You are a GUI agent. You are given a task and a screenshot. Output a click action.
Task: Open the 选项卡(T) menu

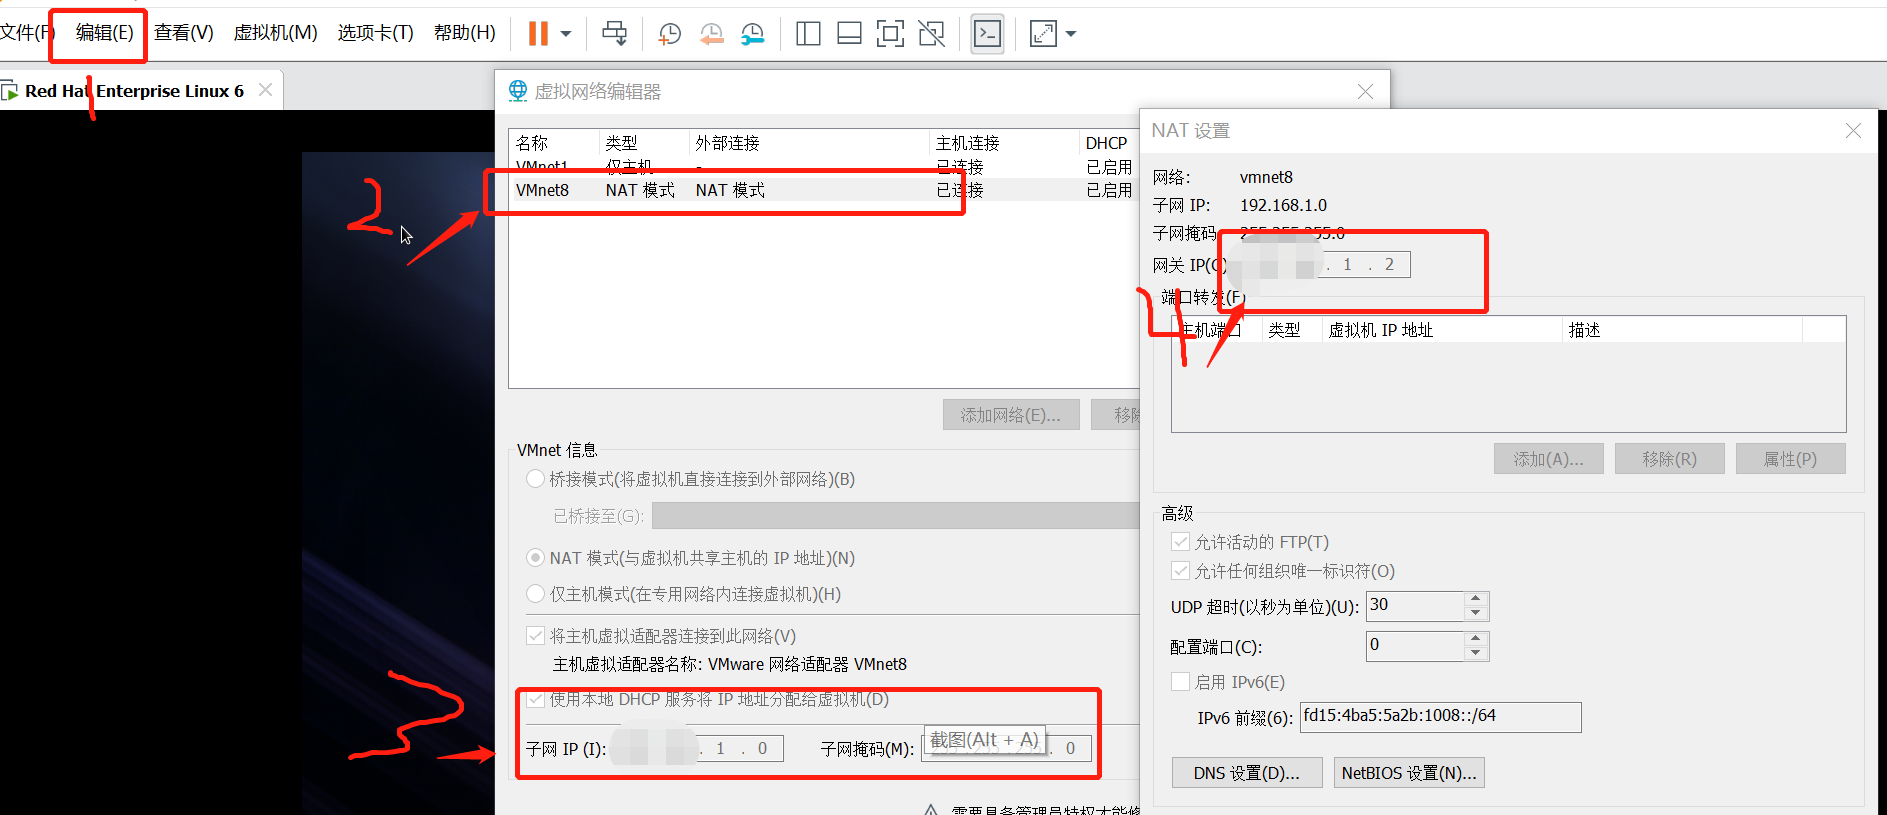(375, 33)
